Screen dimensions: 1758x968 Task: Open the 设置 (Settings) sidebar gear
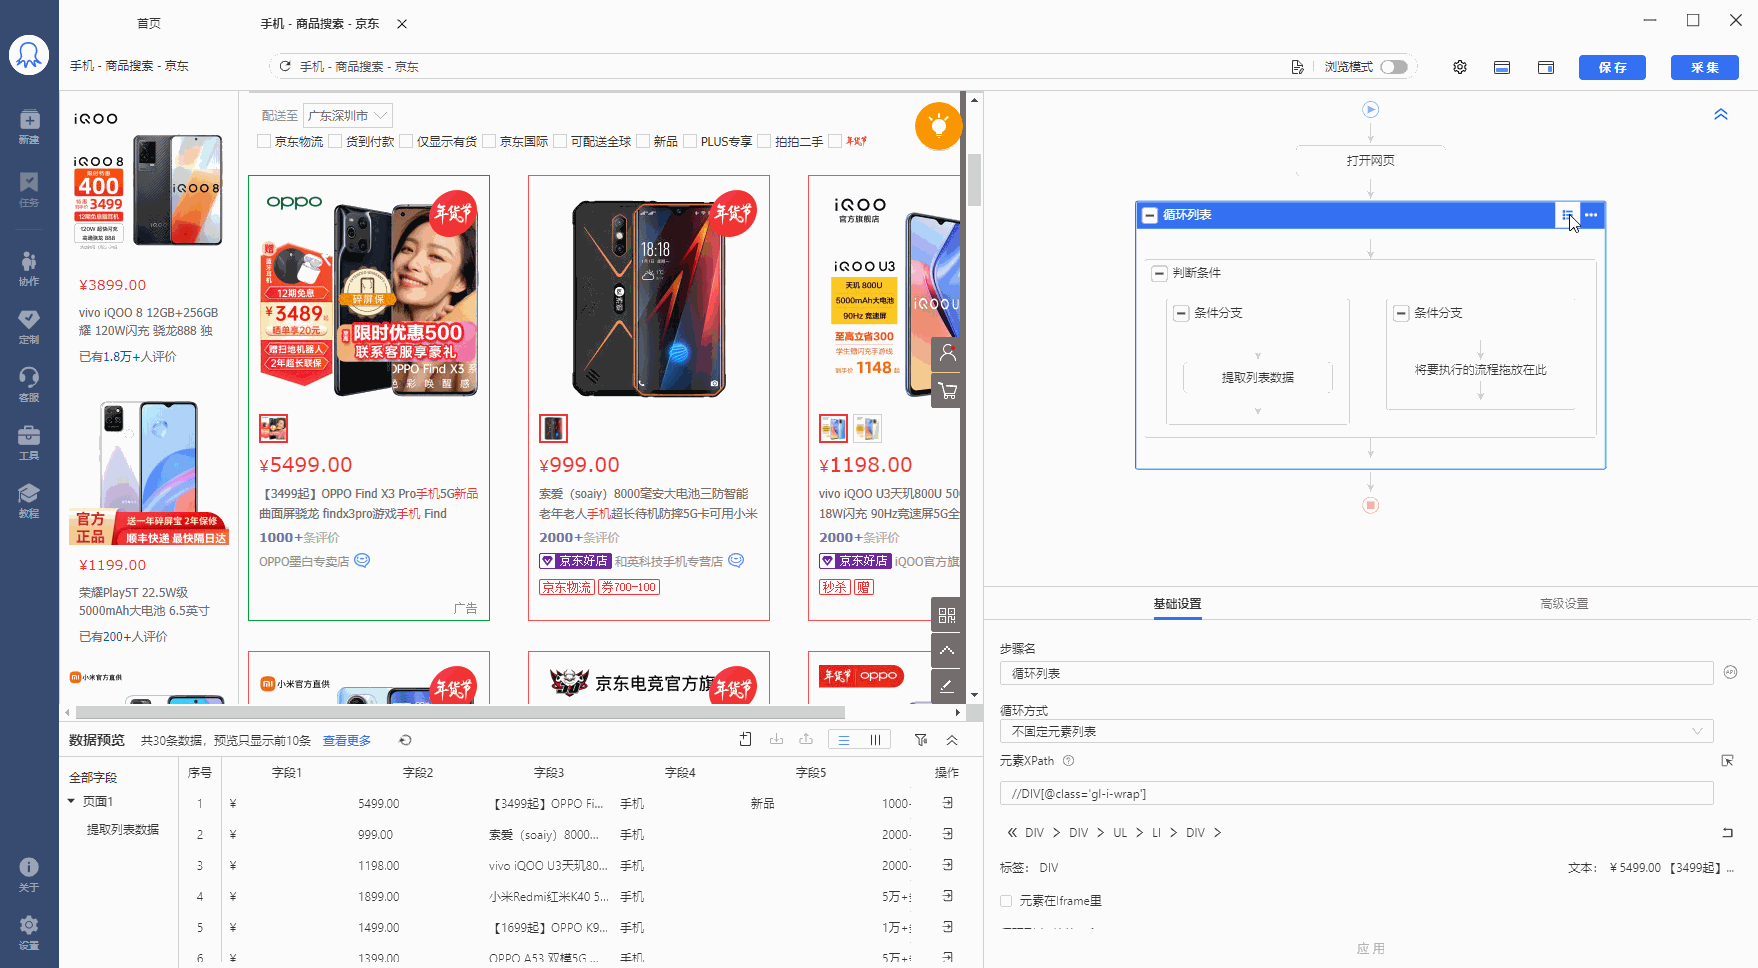[29, 932]
